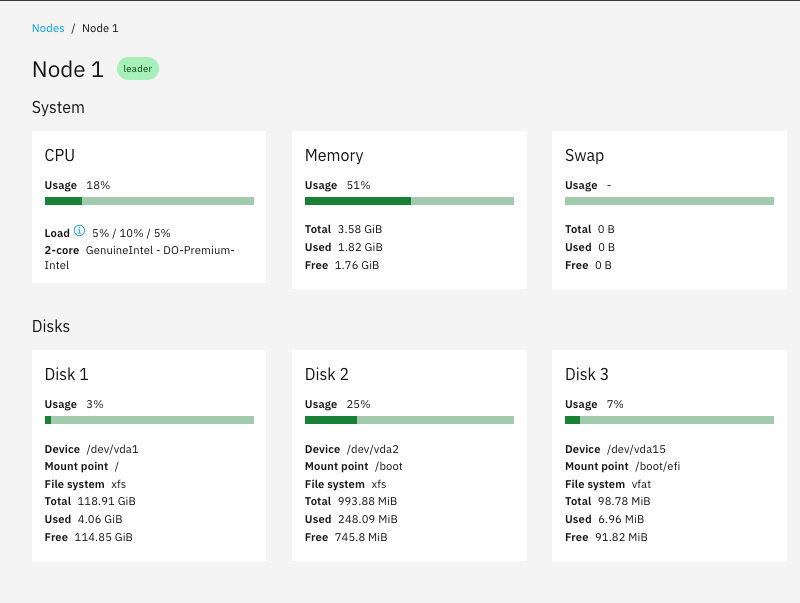
Task: Select the load value 5% / 10% / 5%
Action: (131, 233)
